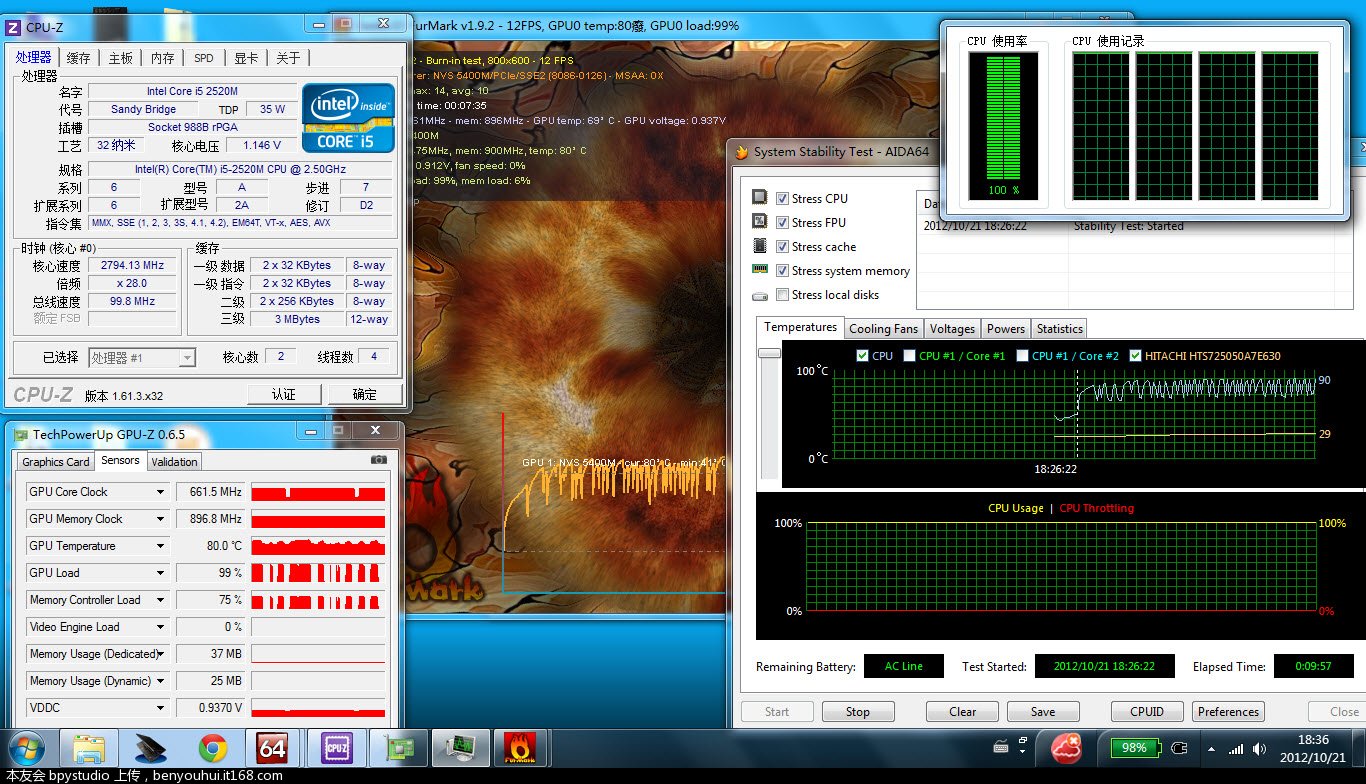The height and width of the screenshot is (784, 1366).
Task: Click the AIDA64 CPUID button
Action: [1147, 712]
